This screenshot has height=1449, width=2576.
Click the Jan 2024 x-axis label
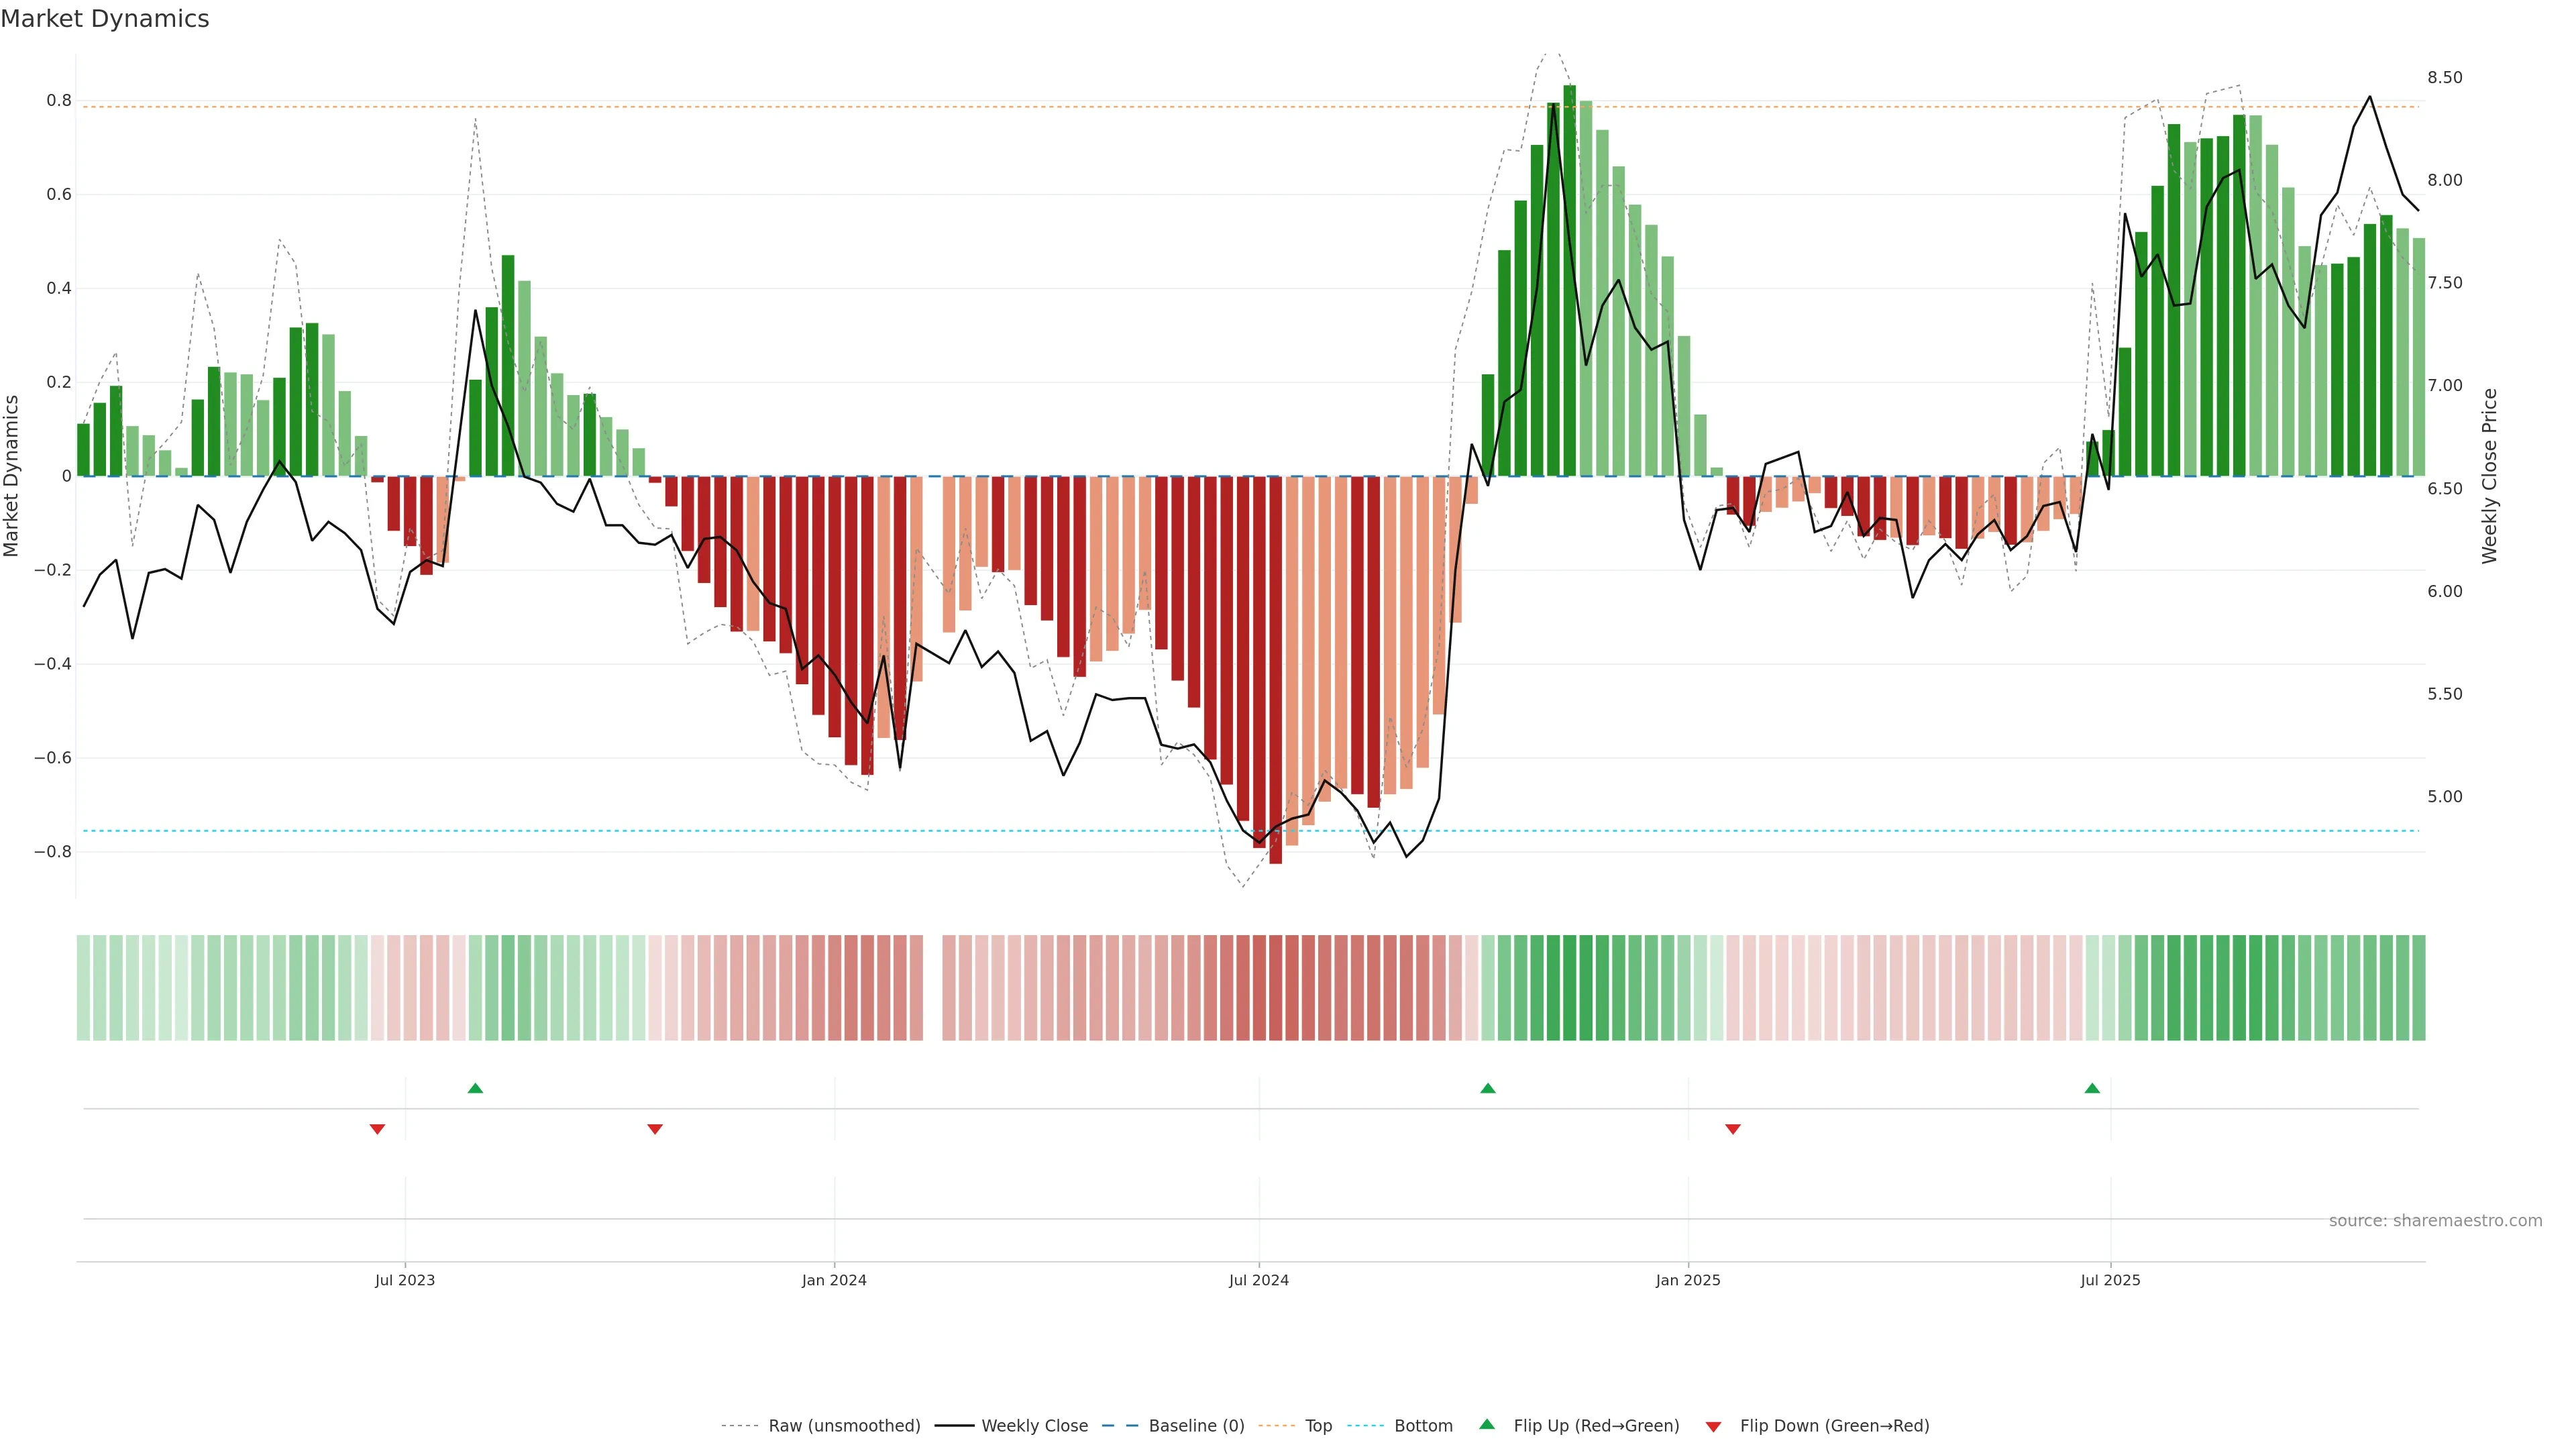tap(834, 1280)
